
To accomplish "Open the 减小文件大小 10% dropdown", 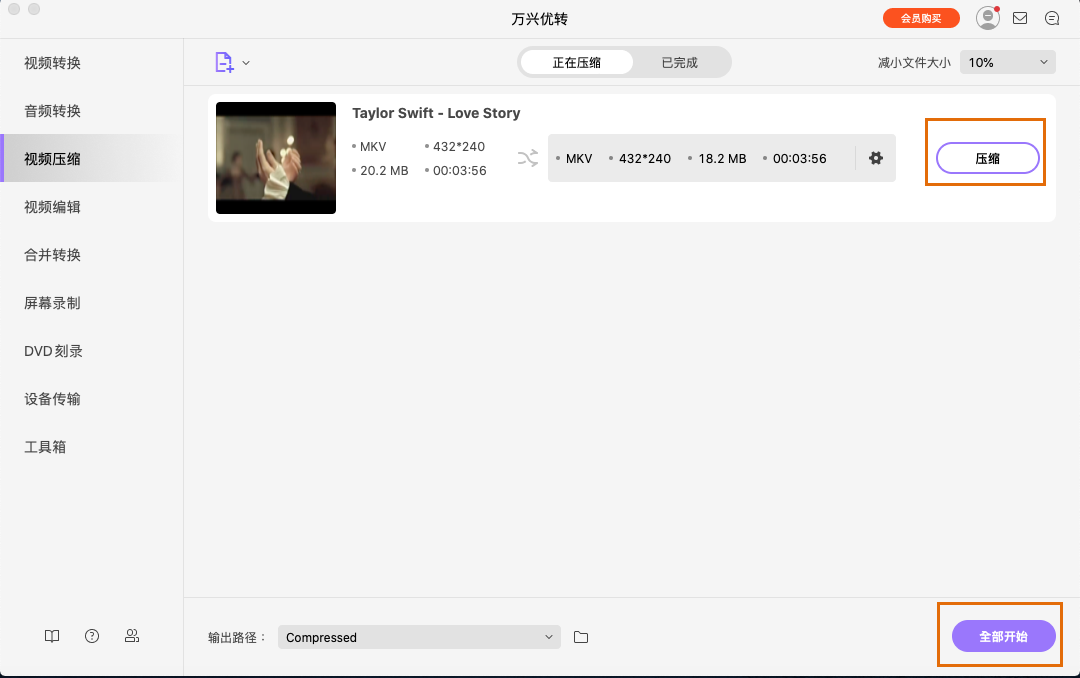I will [1007, 61].
